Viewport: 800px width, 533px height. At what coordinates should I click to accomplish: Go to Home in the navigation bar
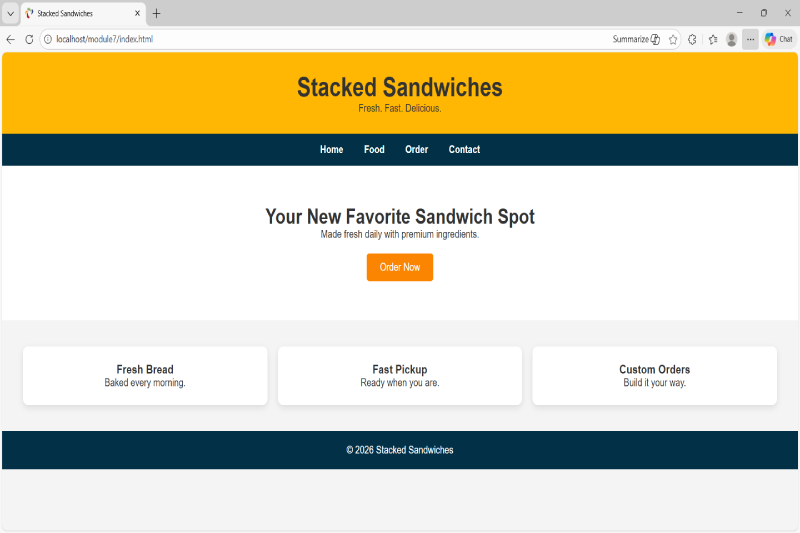[x=331, y=150]
